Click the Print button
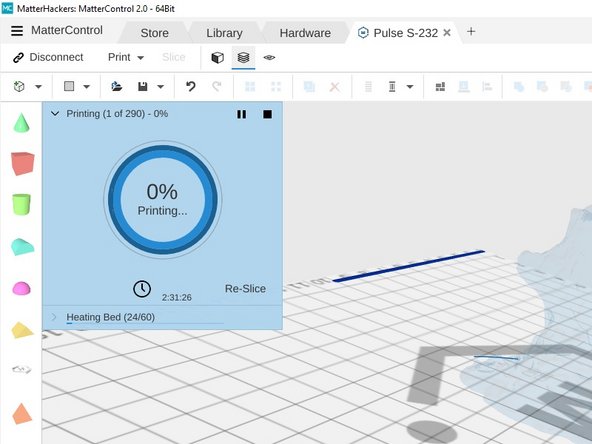 119,57
